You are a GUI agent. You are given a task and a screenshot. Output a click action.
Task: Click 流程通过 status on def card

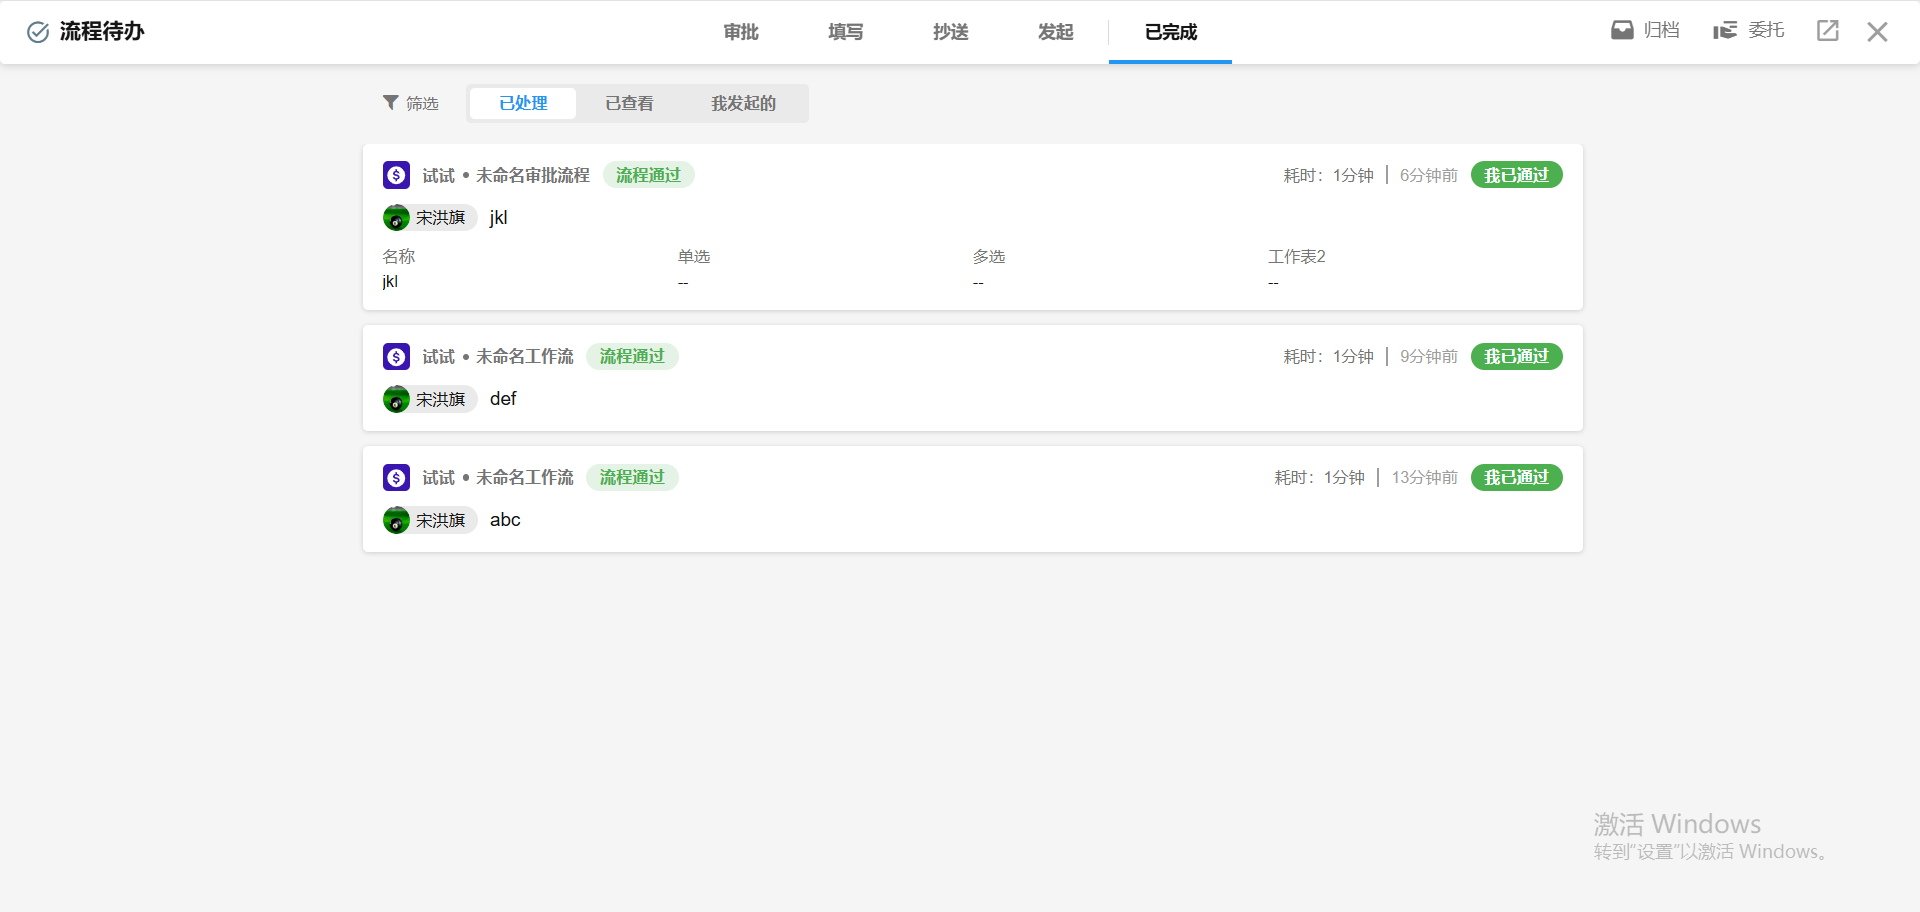click(632, 357)
